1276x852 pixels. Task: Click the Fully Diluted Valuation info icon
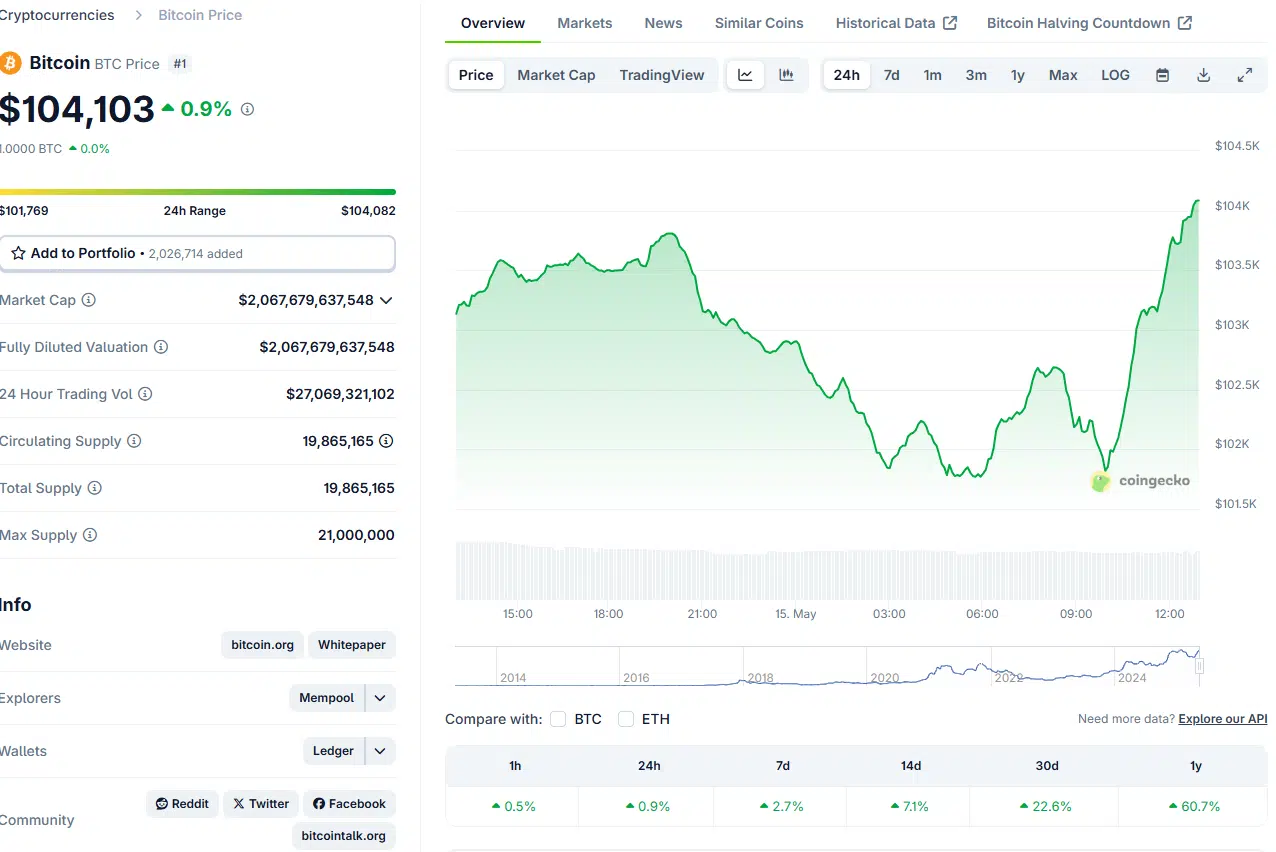[x=161, y=347]
